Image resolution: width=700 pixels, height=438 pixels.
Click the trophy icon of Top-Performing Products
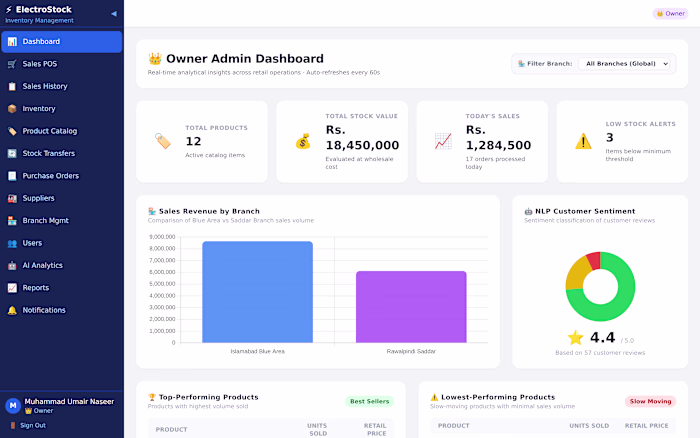[152, 397]
